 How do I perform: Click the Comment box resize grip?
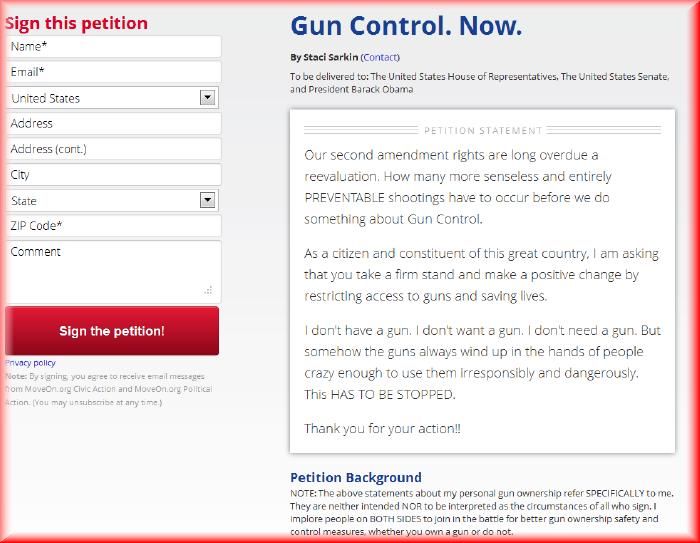208,290
